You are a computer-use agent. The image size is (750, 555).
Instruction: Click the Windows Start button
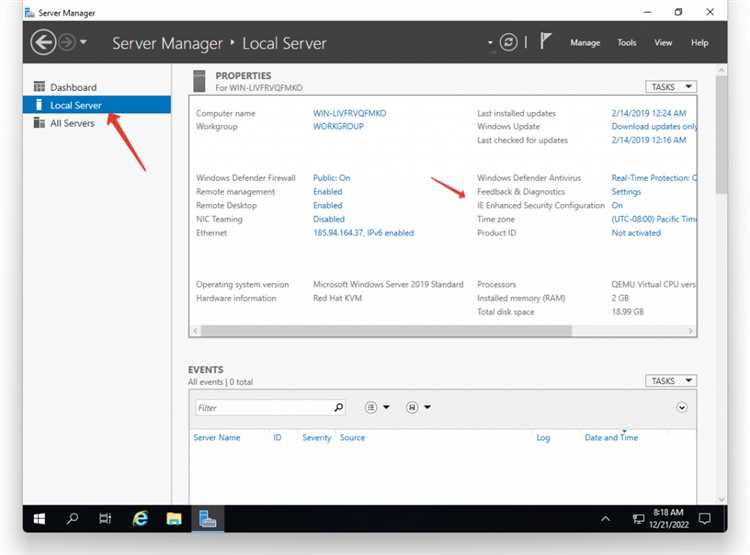click(x=40, y=519)
